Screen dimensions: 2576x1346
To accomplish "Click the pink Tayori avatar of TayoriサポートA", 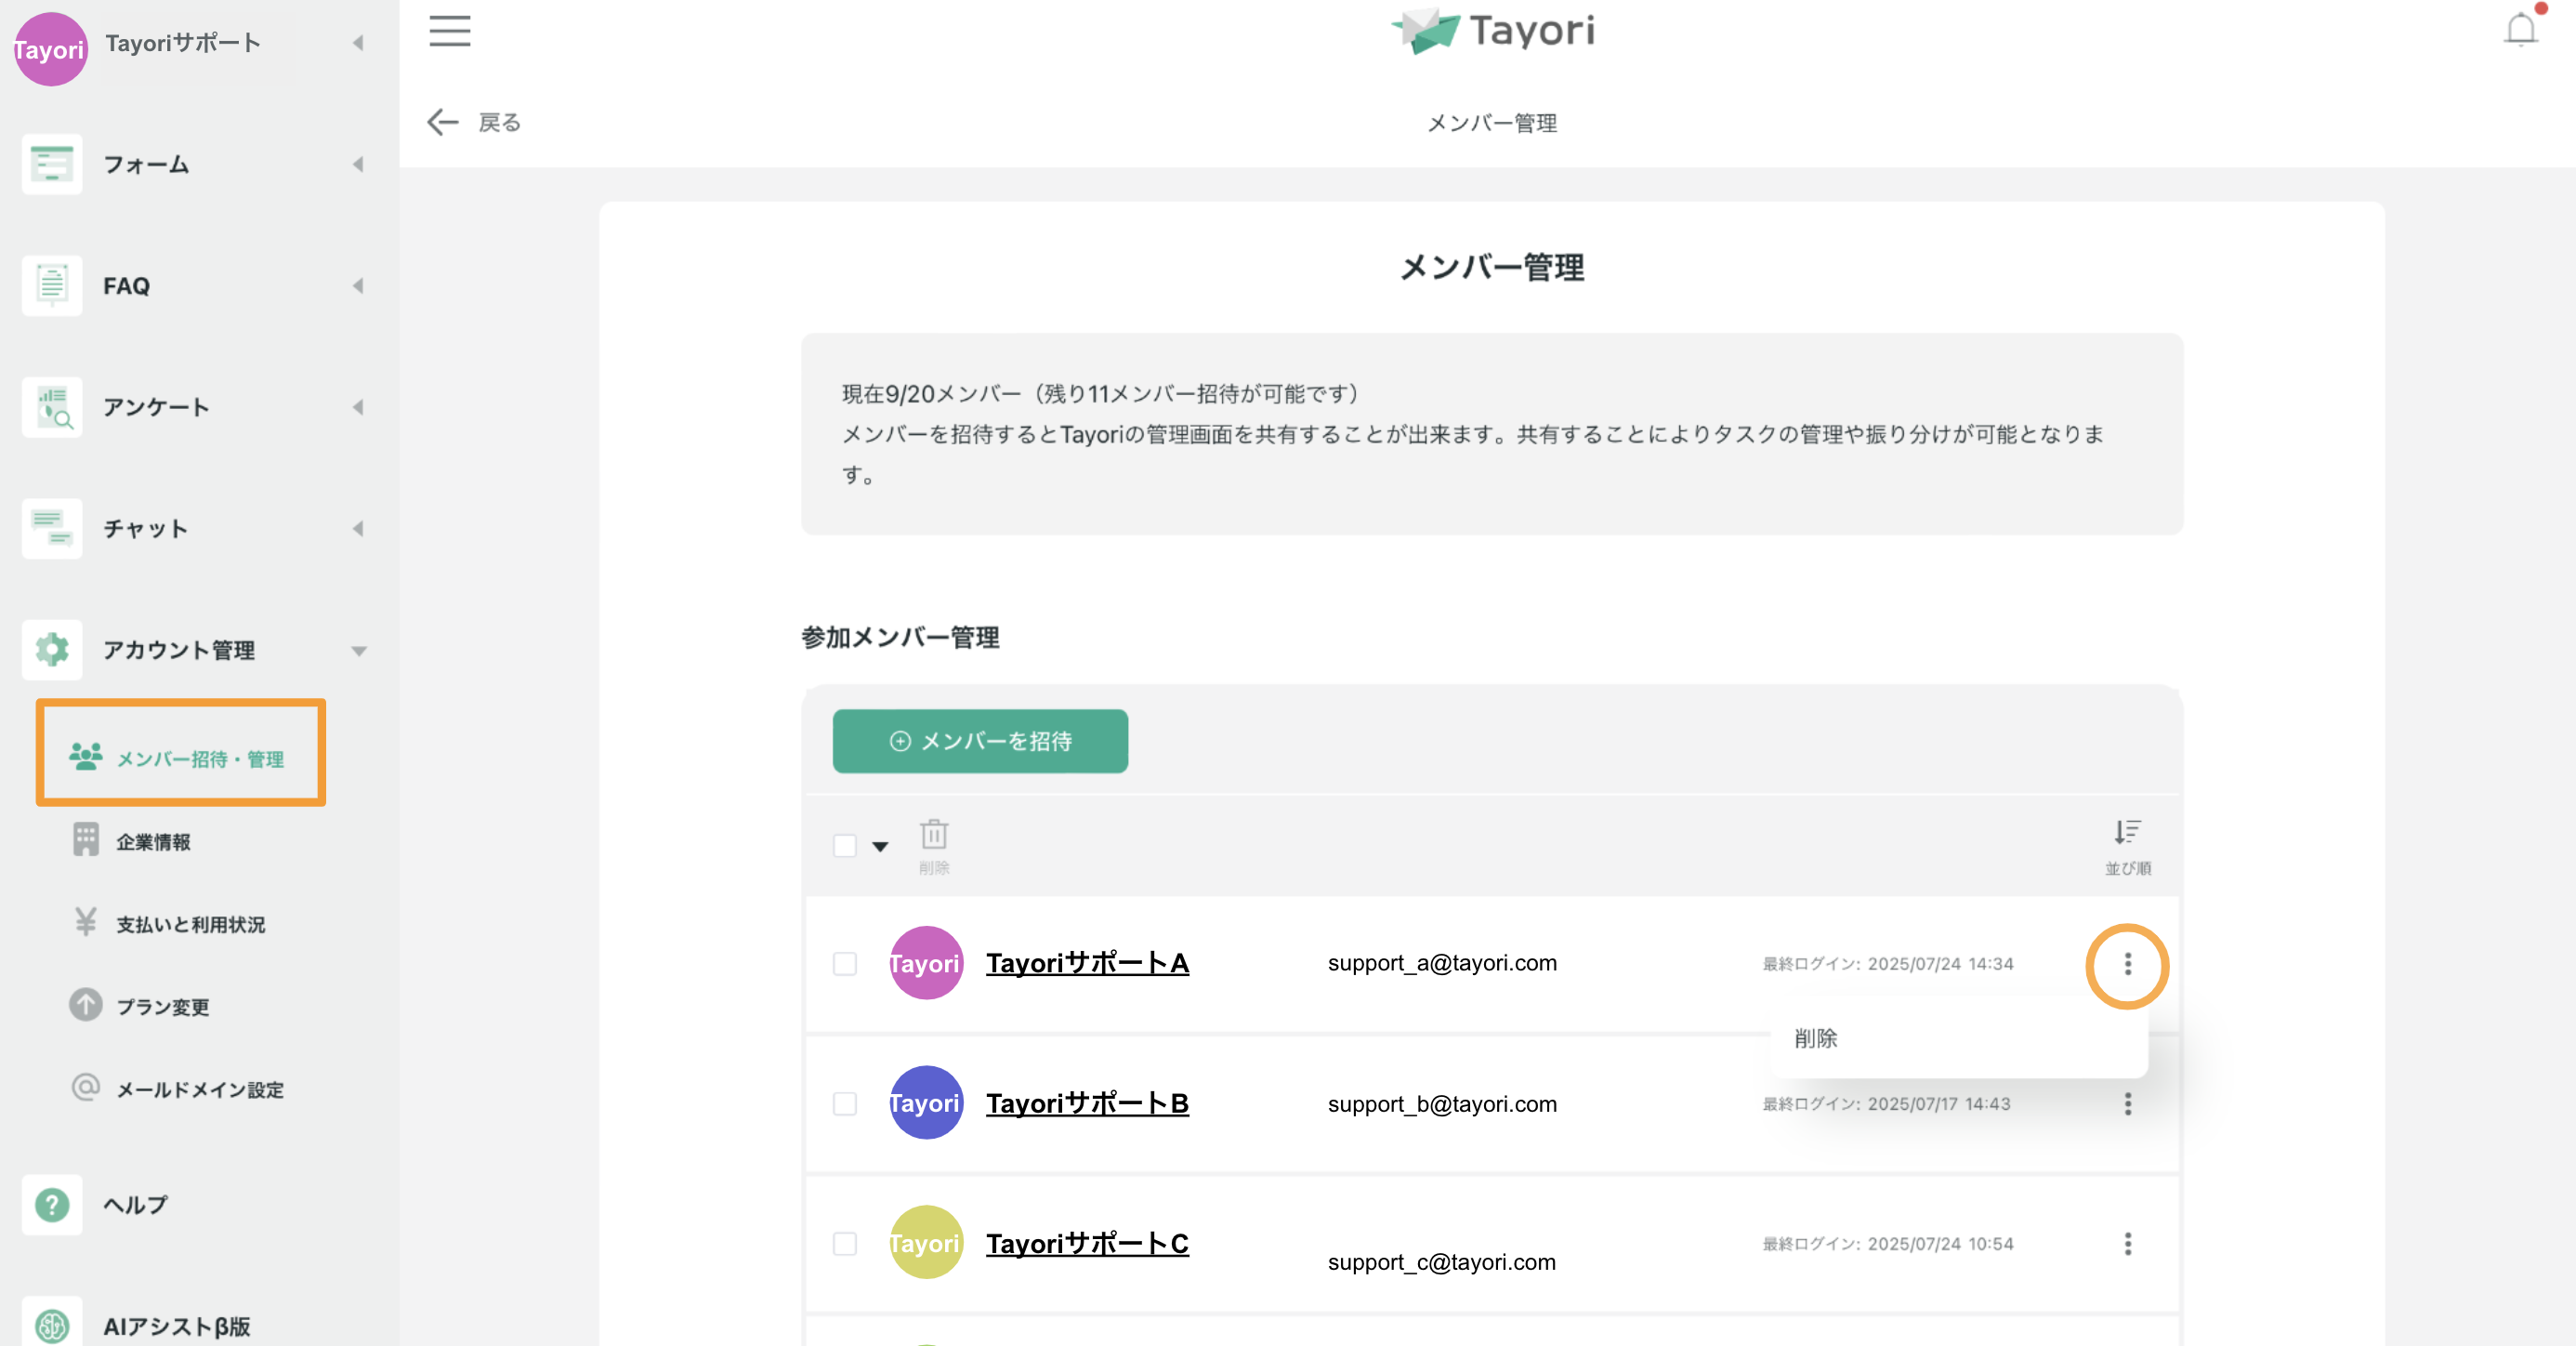I will [x=925, y=963].
